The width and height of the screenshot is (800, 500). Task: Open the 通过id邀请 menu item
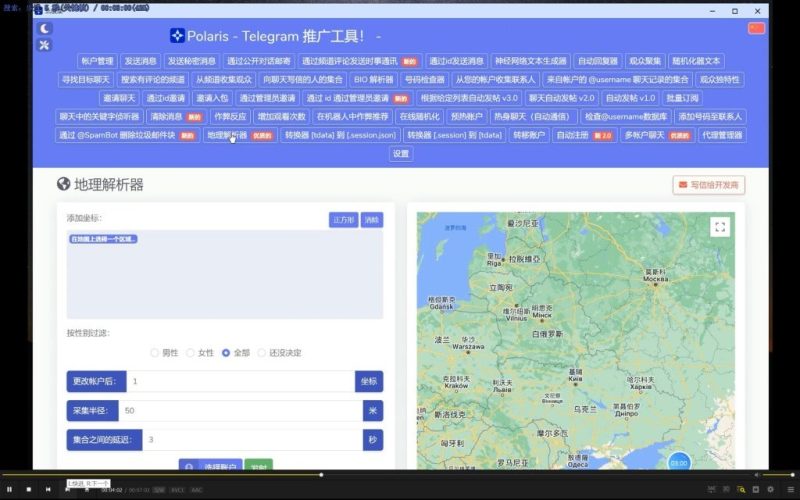pos(166,98)
